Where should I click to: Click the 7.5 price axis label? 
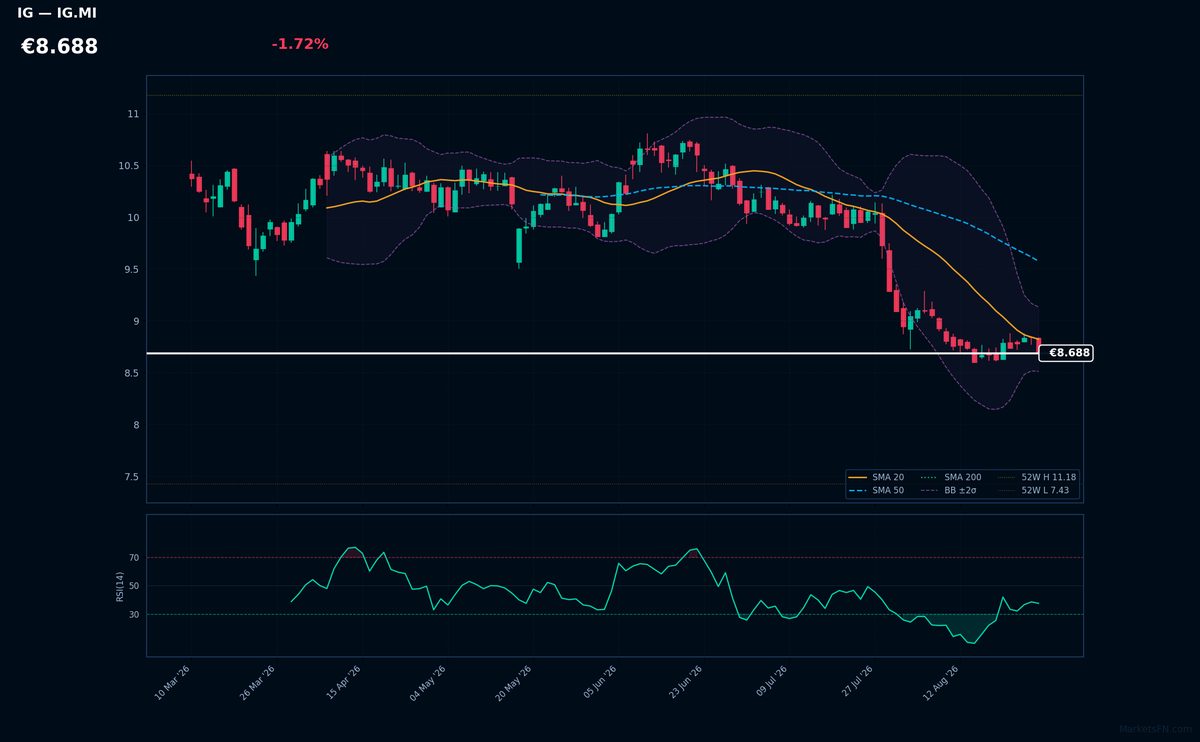[x=130, y=478]
